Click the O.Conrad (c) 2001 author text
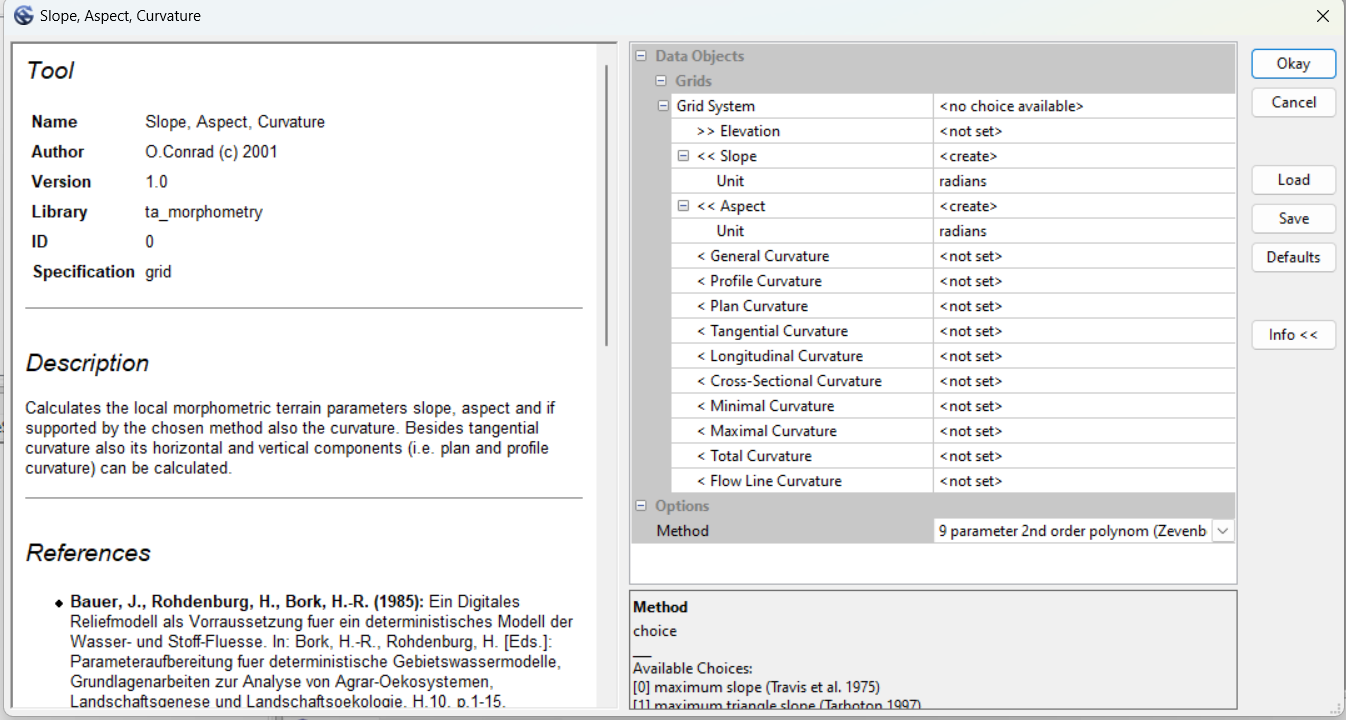 pos(211,152)
